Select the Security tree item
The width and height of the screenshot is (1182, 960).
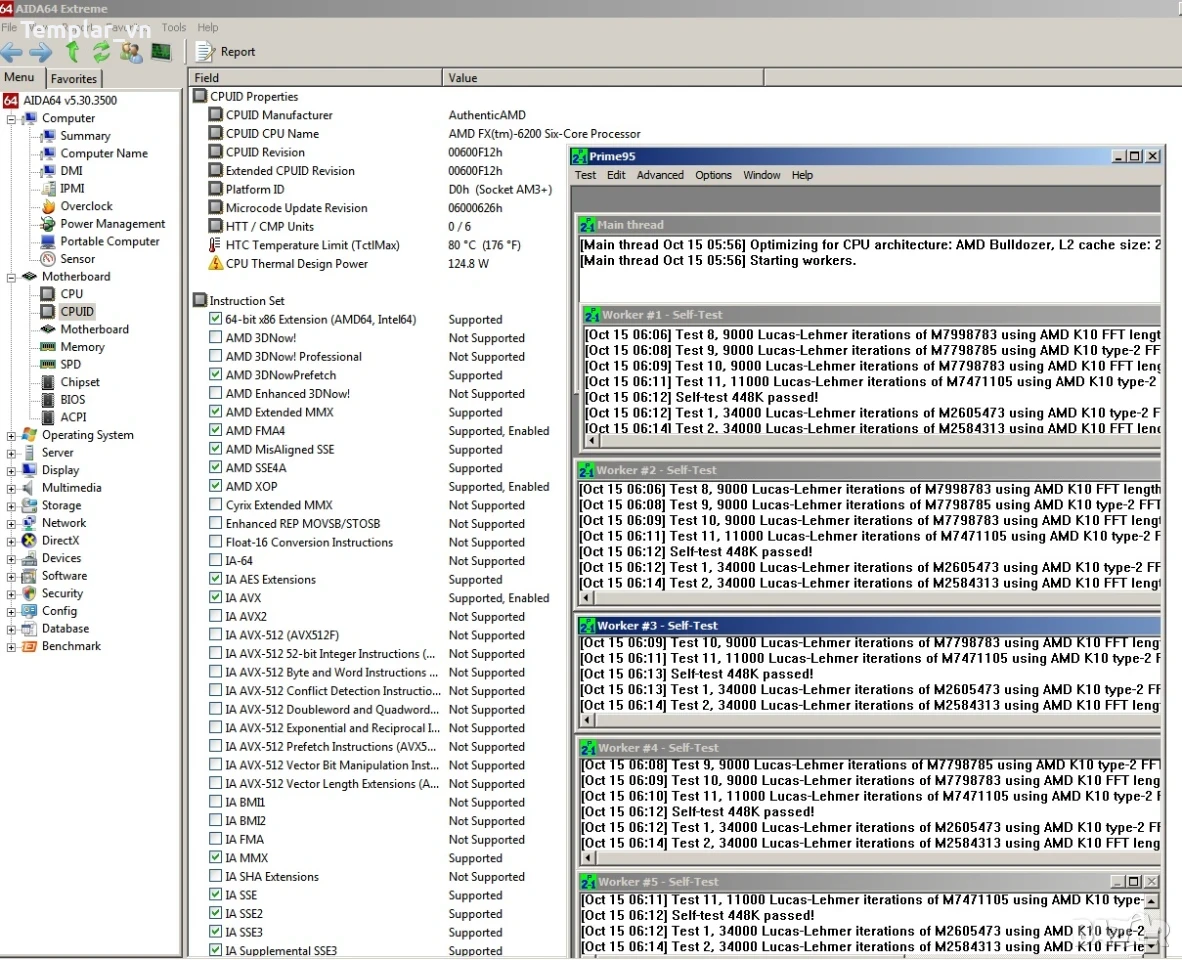(x=62, y=593)
